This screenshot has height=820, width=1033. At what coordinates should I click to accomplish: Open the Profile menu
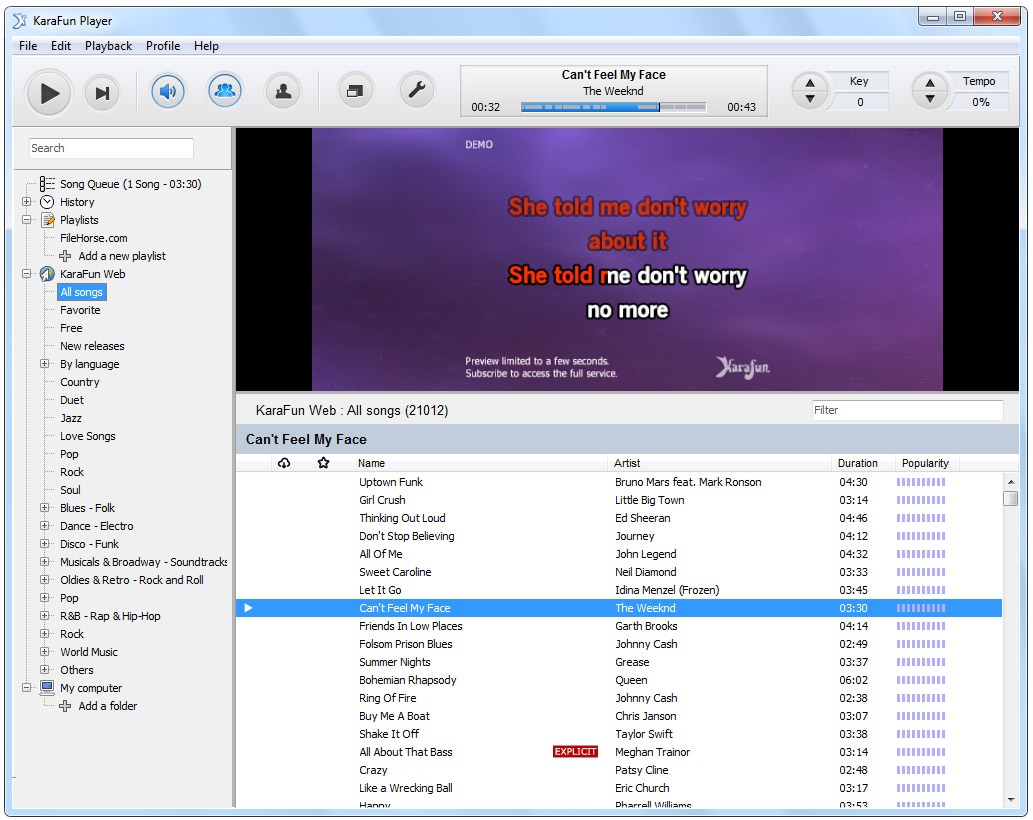tap(163, 46)
